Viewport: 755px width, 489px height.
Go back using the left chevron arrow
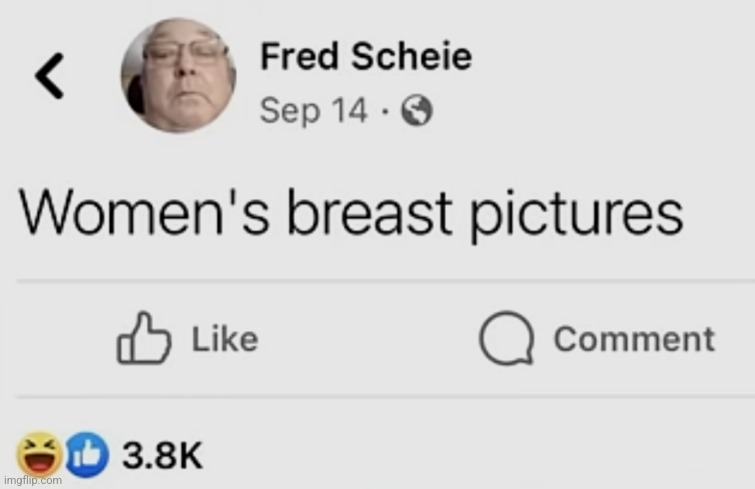49,76
